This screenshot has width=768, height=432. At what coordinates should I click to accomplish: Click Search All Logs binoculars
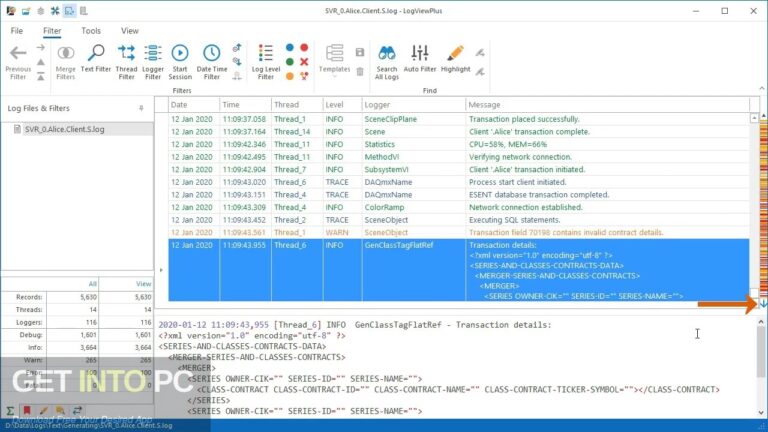point(386,62)
